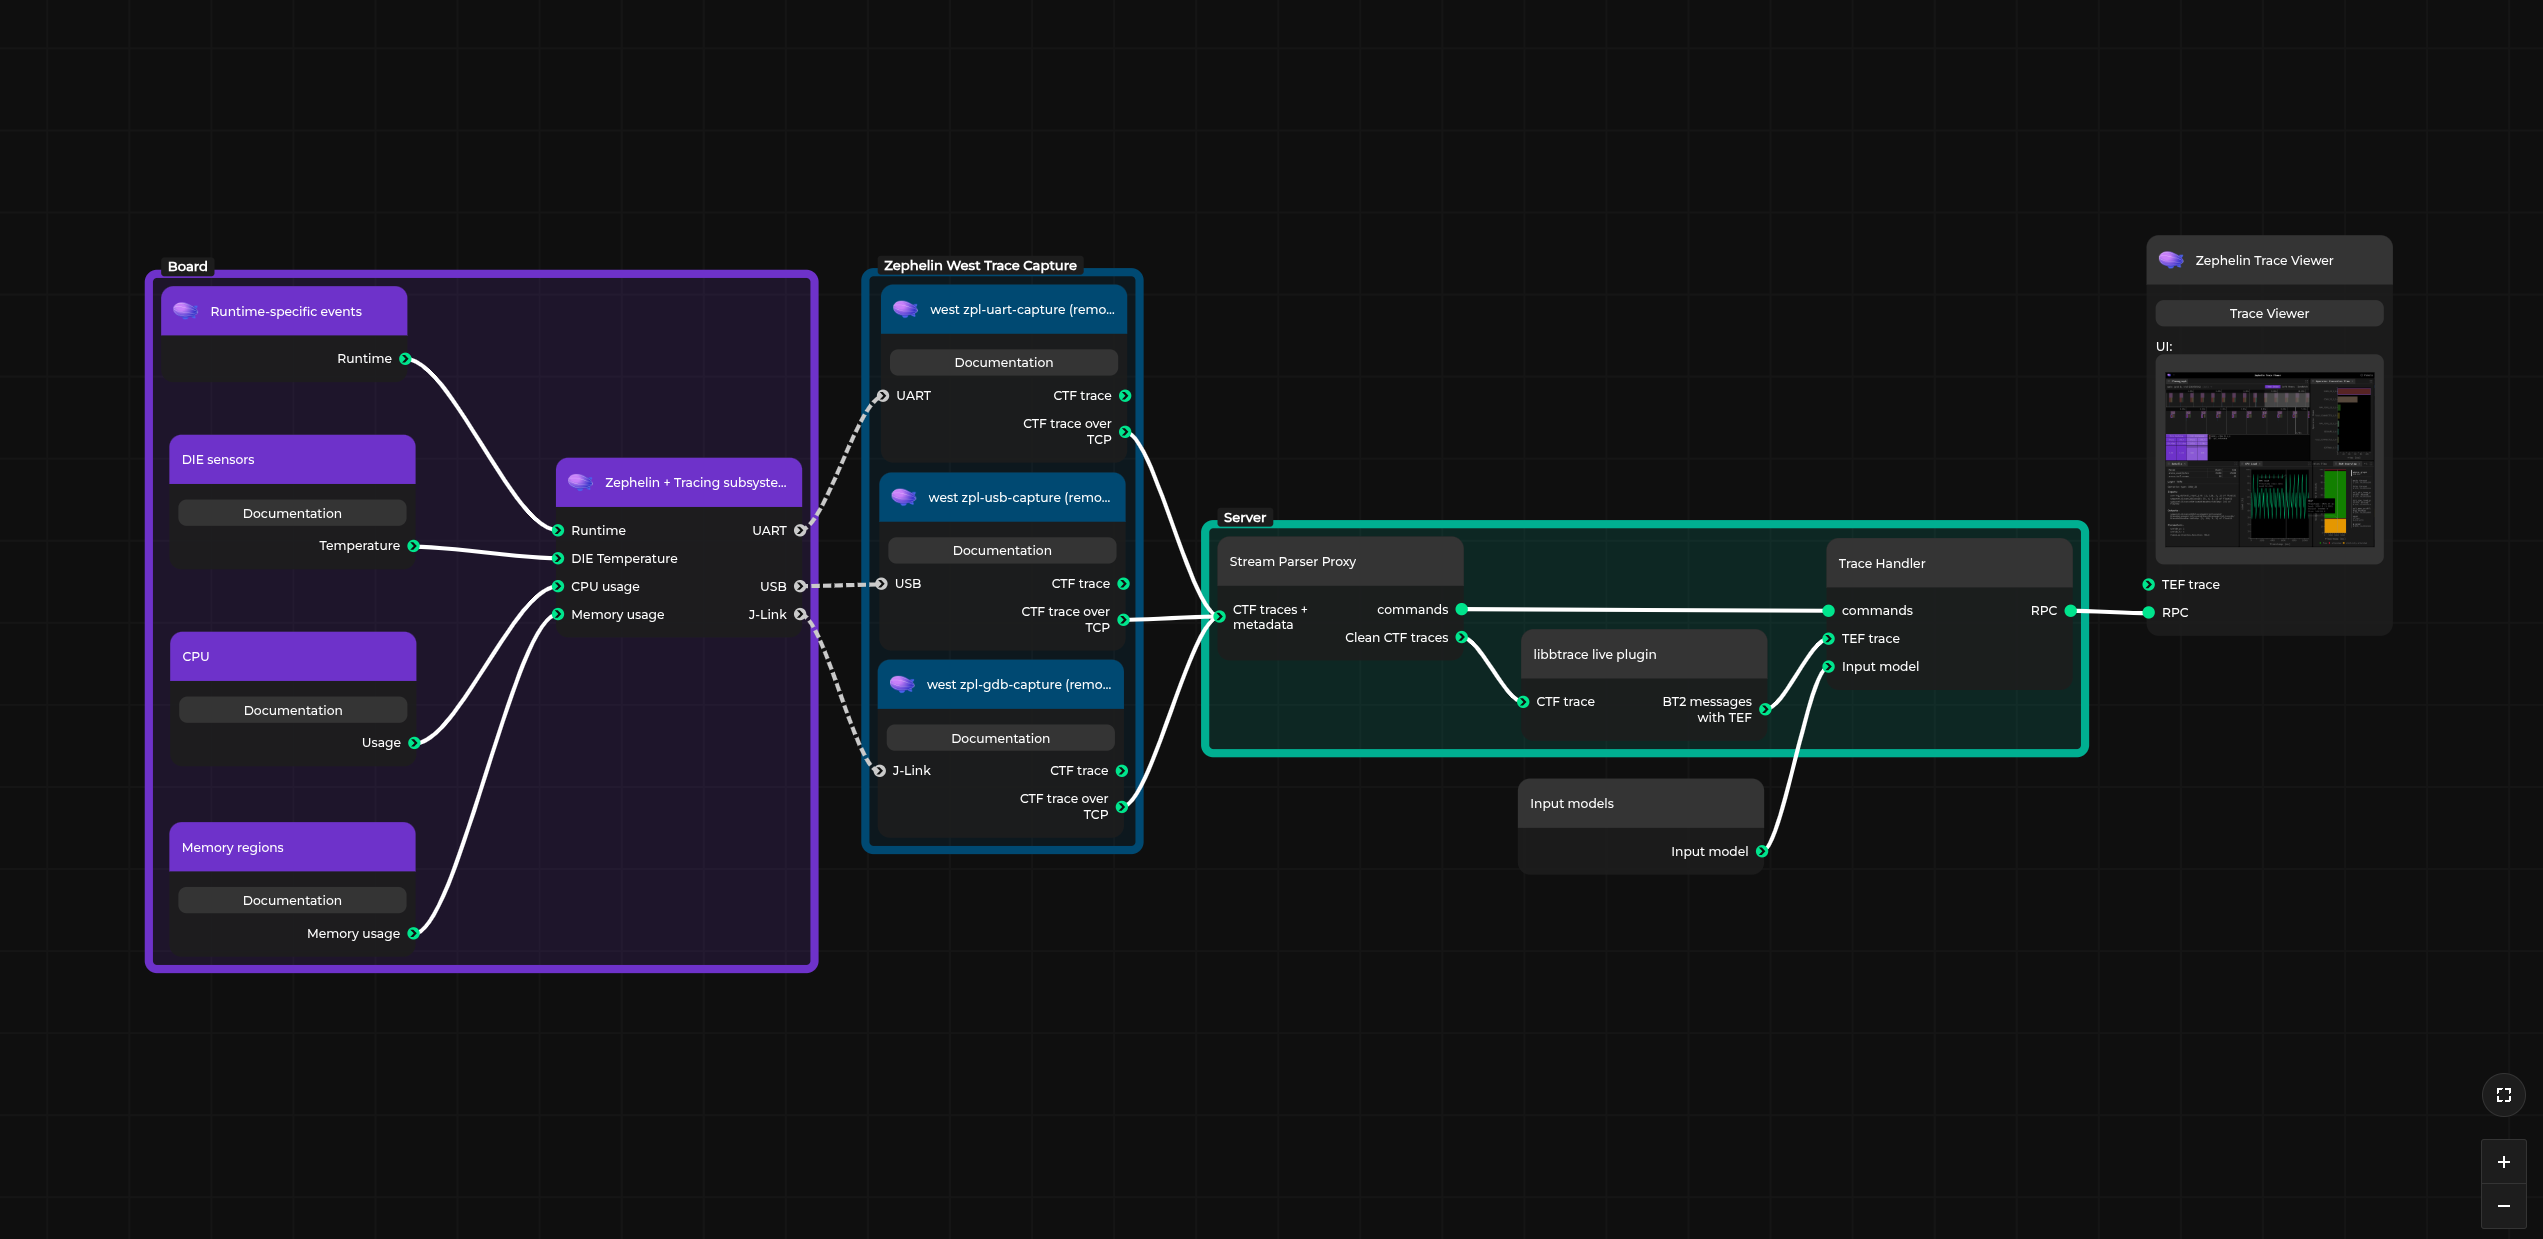Viewport: 2543px width, 1239px height.
Task: Click CTF trace over TCP port on gdb-capture
Action: 1121,807
